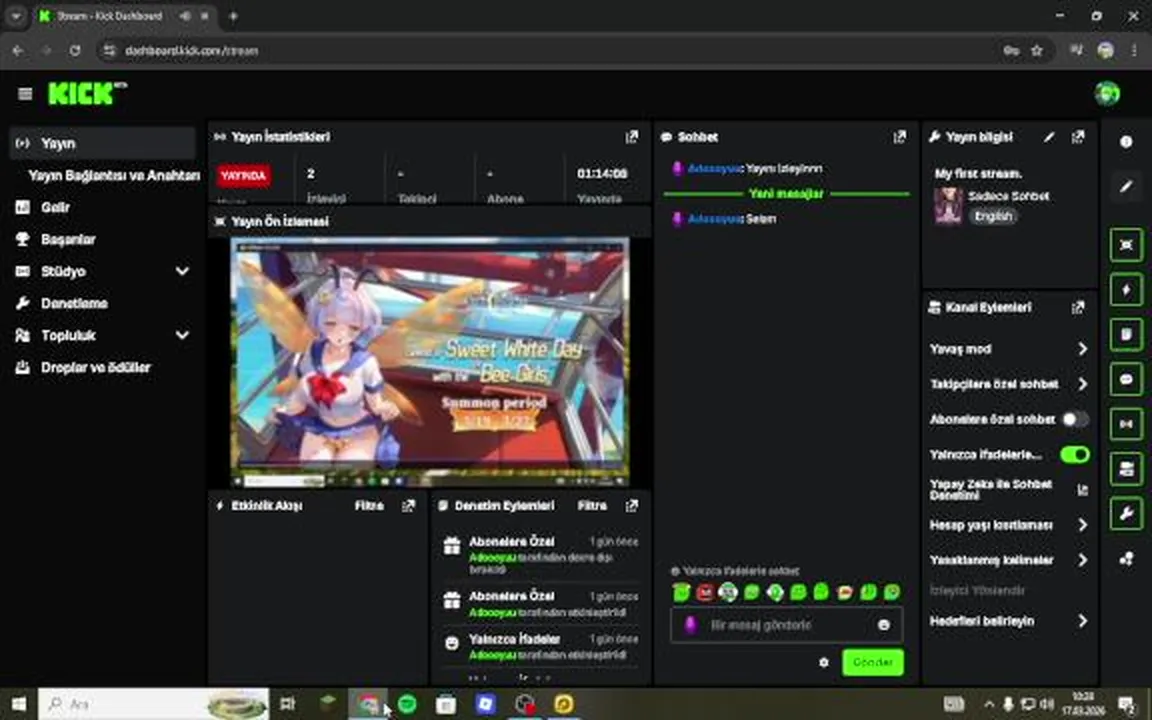
Task: Open the hamburger menu next to KICK logo
Action: click(x=25, y=93)
